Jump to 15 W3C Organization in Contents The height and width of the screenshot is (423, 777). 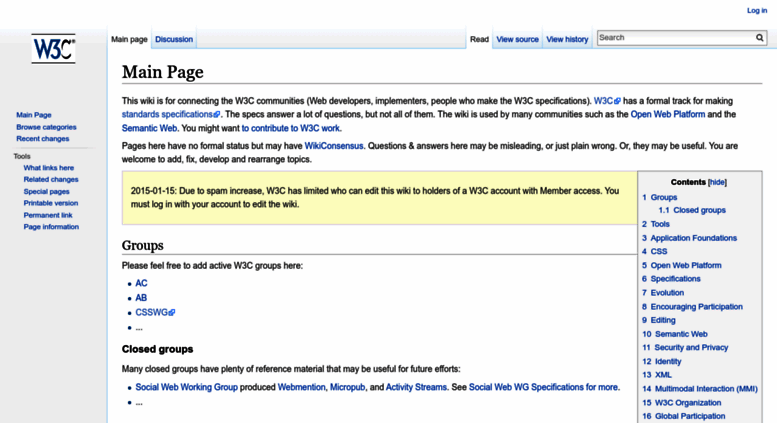[682, 403]
